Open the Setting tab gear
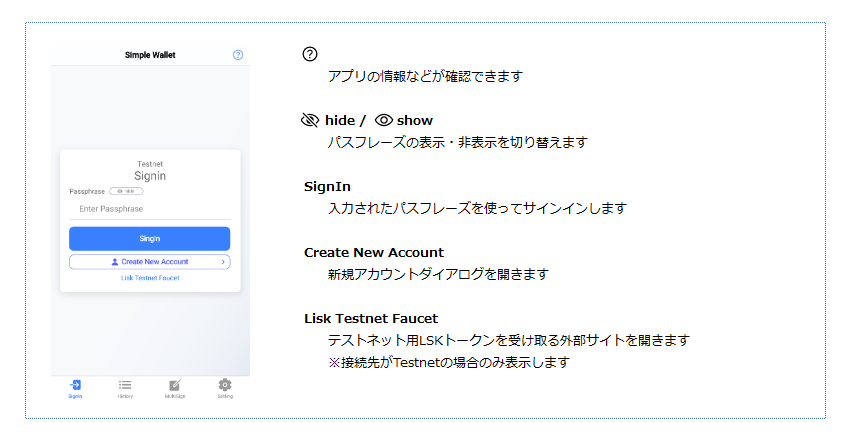851x441 pixels. click(x=225, y=389)
